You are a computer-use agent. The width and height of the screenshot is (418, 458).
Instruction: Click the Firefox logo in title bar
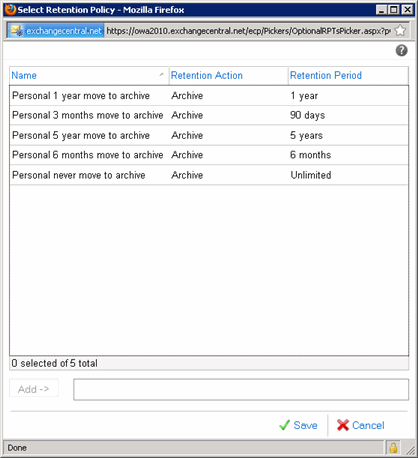[10, 10]
